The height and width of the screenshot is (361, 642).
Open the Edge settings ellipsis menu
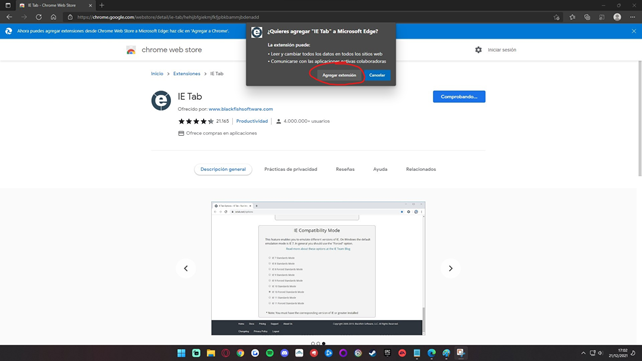(x=633, y=17)
